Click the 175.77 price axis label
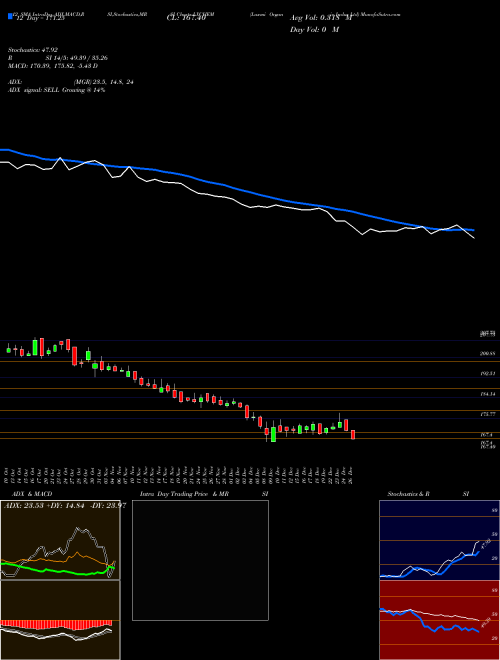 point(488,414)
